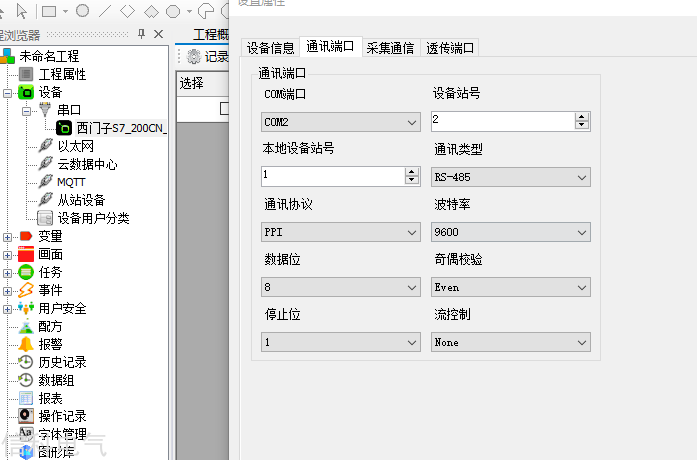Toggle the checkbox under 选择 column
Image resolution: width=697 pixels, height=460 pixels.
[224, 108]
